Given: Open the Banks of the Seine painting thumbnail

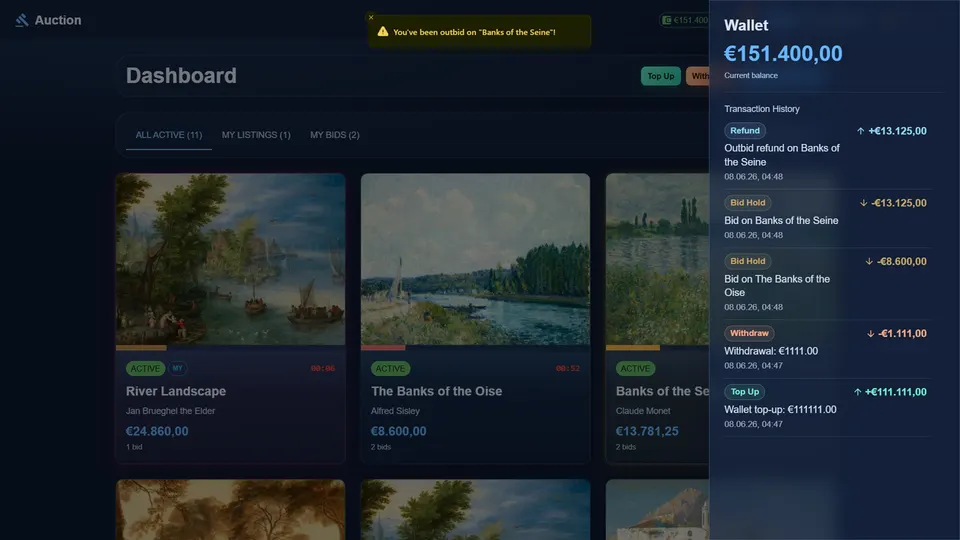Looking at the screenshot, I should [x=658, y=259].
